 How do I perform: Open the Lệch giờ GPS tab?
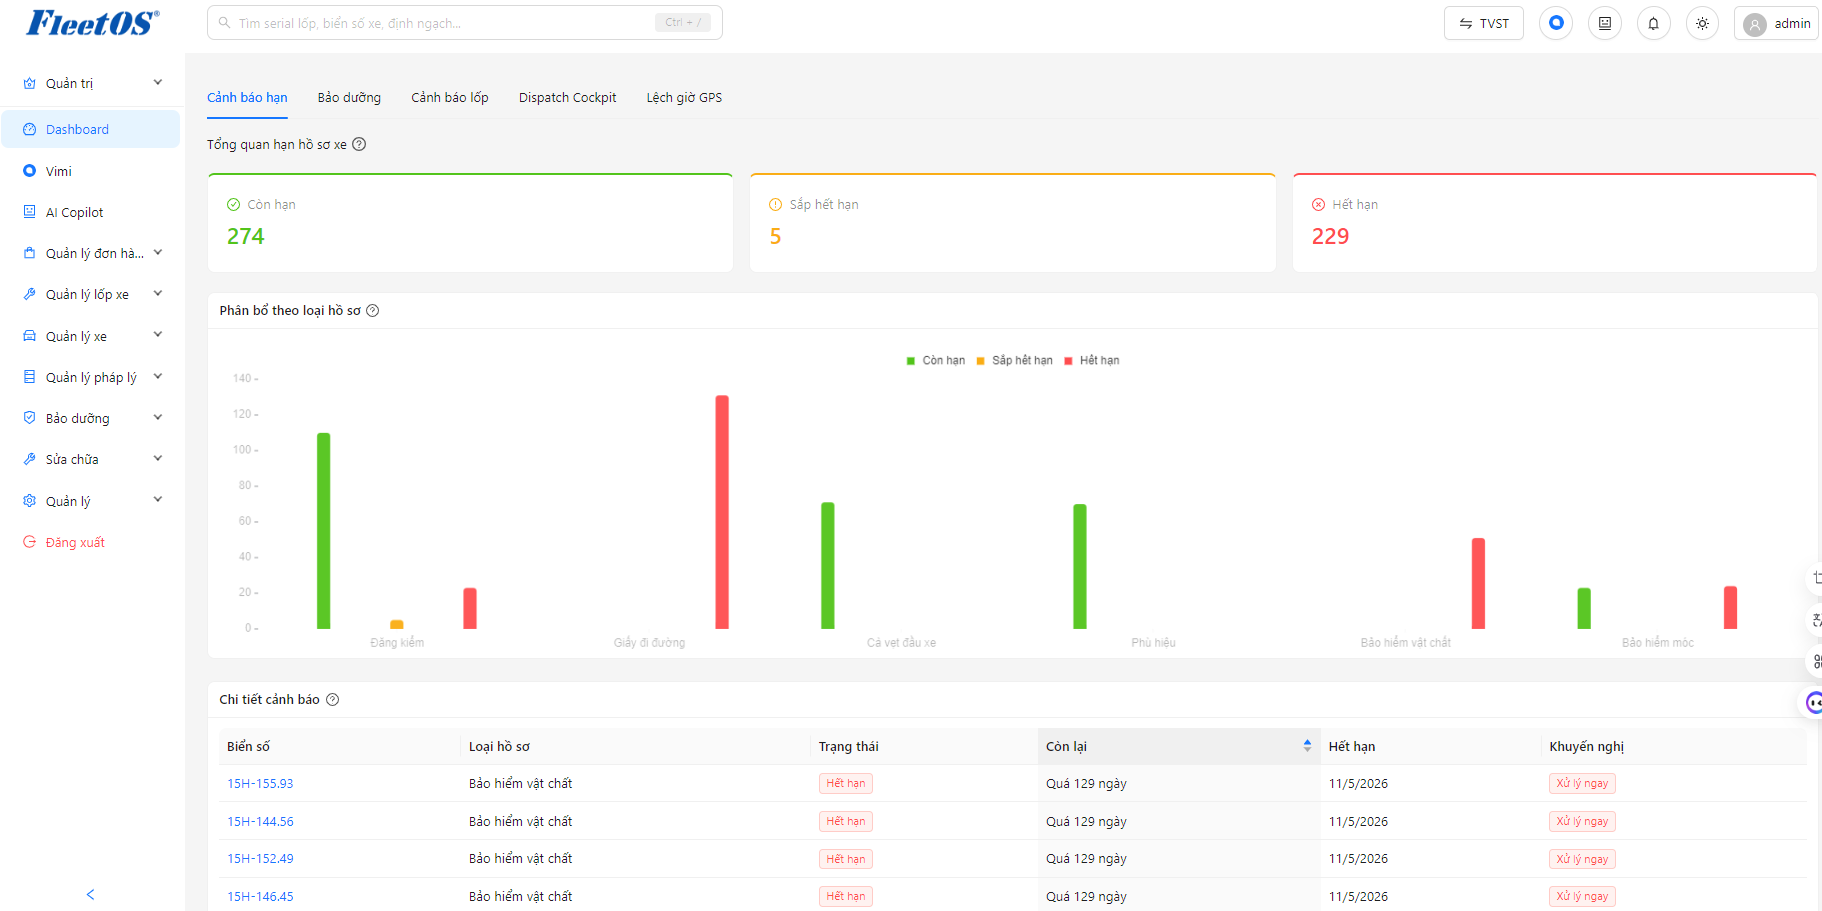(x=684, y=98)
